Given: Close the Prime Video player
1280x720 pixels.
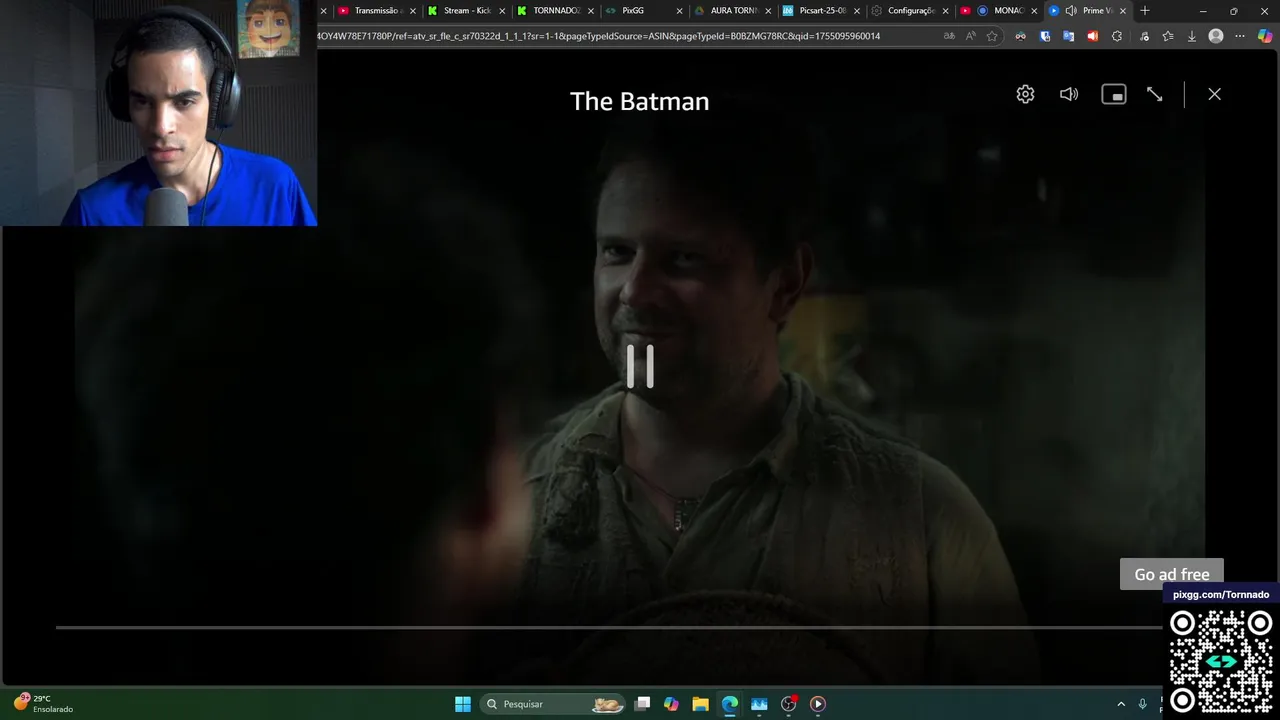Looking at the screenshot, I should (x=1214, y=94).
